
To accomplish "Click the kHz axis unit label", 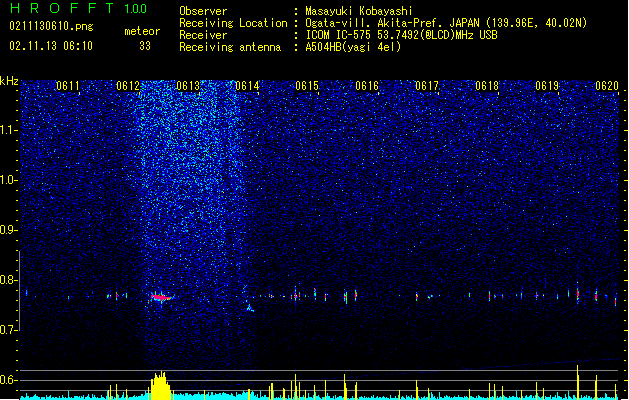I will pyautogui.click(x=9, y=81).
